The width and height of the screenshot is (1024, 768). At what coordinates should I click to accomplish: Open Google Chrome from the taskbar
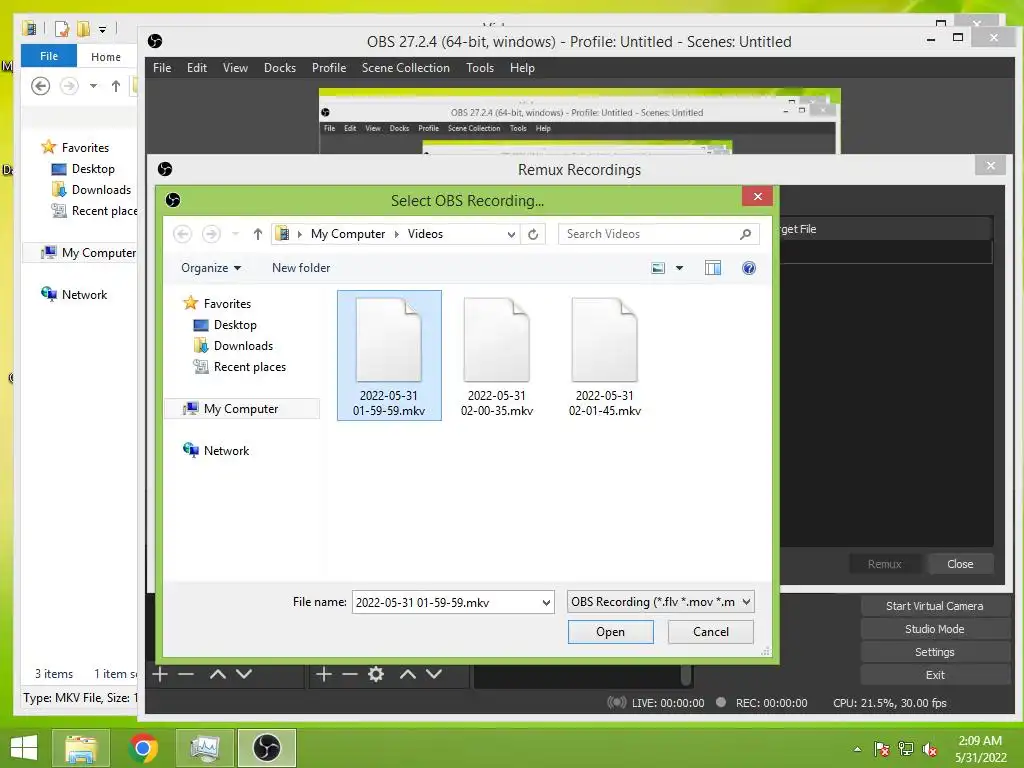tap(143, 748)
